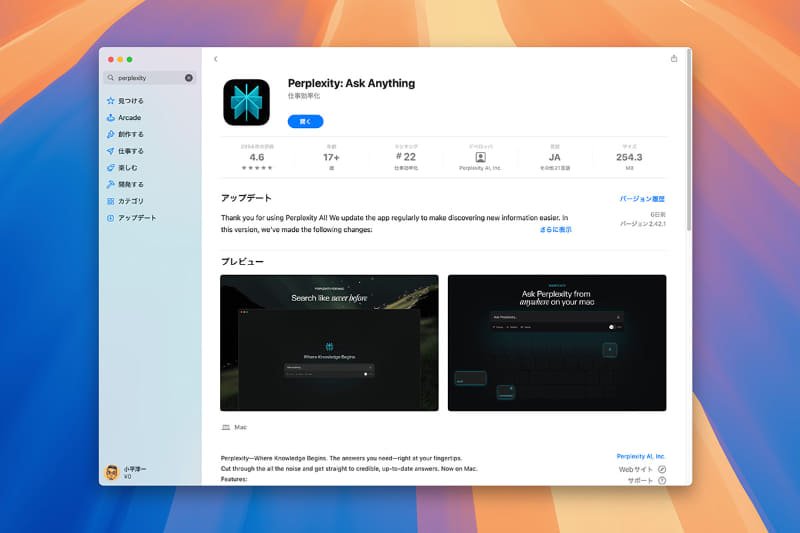The height and width of the screenshot is (533, 800).
Task: Click the hammer icon for 開発する
Action: point(111,184)
